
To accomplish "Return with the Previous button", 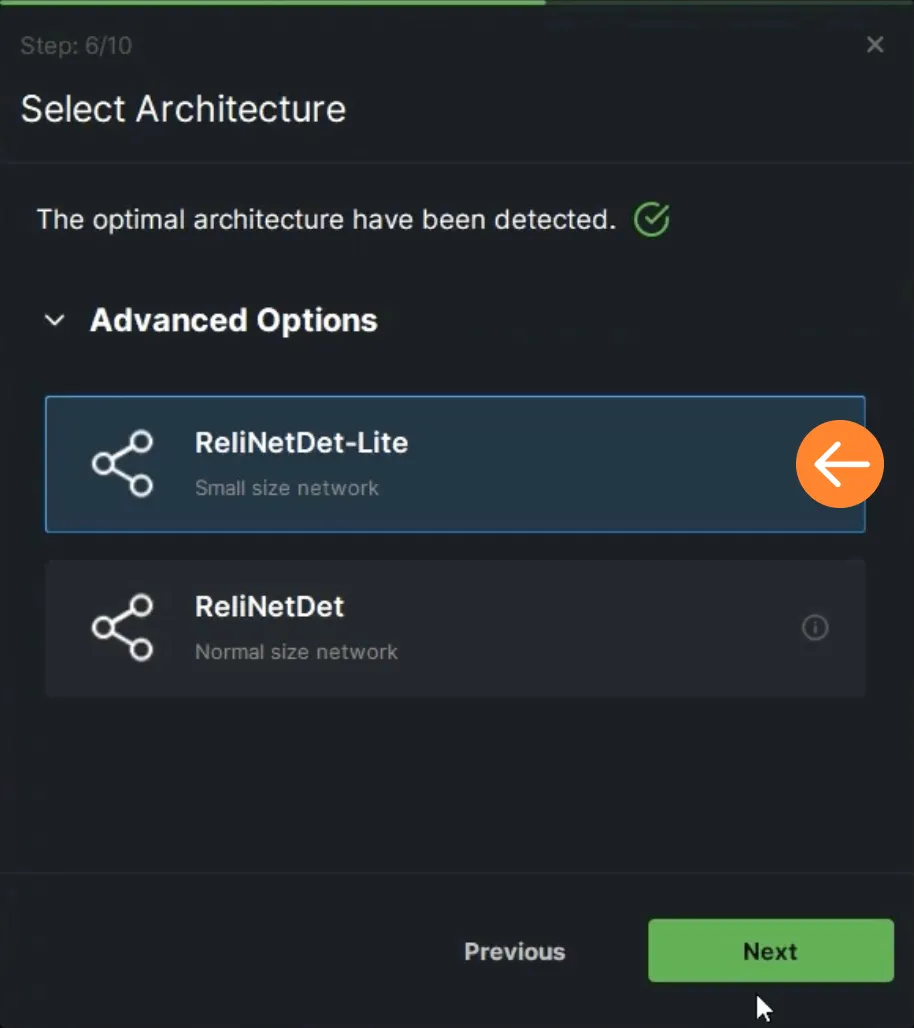I will 515,951.
